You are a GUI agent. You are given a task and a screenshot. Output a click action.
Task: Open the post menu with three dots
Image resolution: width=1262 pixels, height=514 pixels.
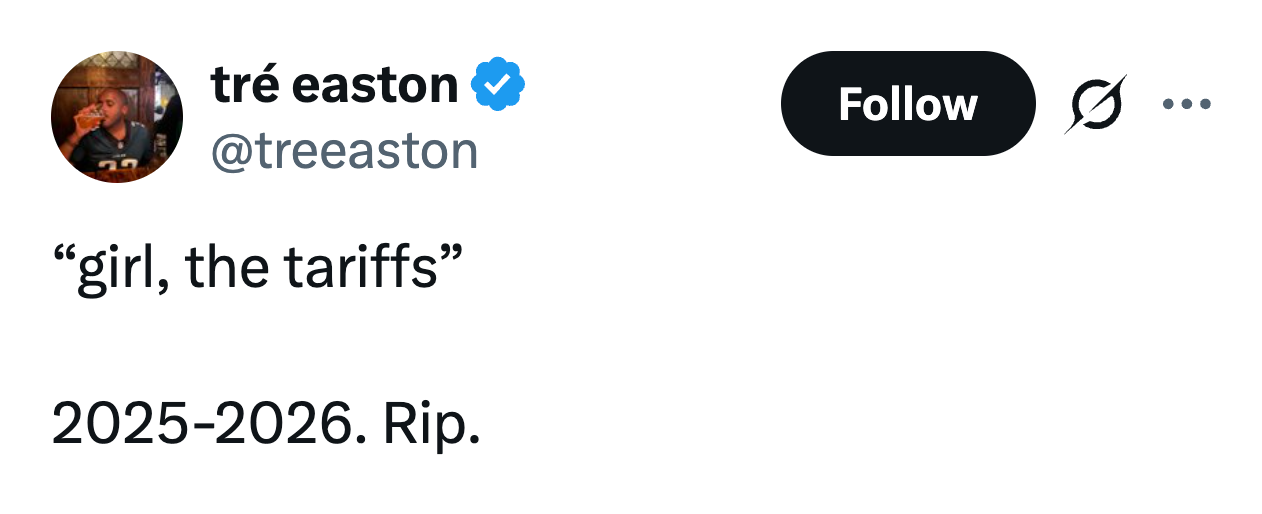[x=1187, y=103]
